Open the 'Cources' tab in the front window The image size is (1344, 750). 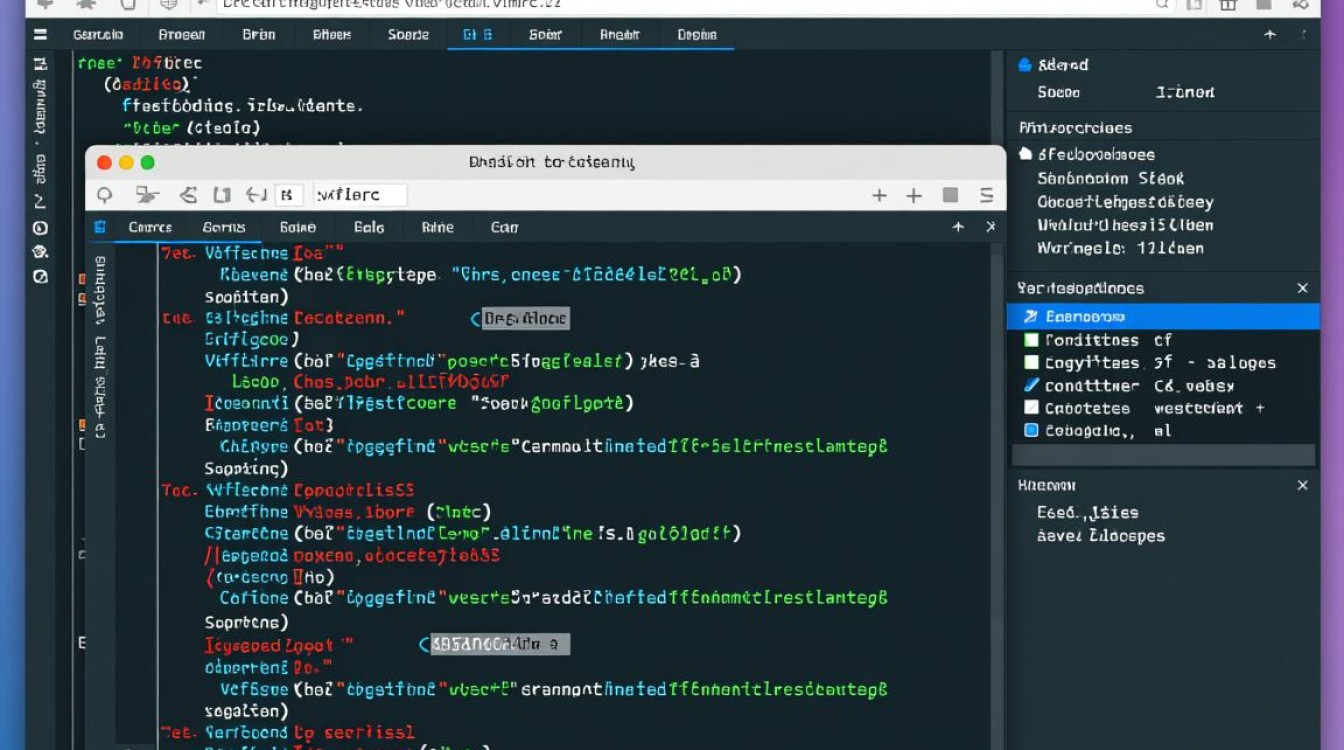[x=150, y=227]
